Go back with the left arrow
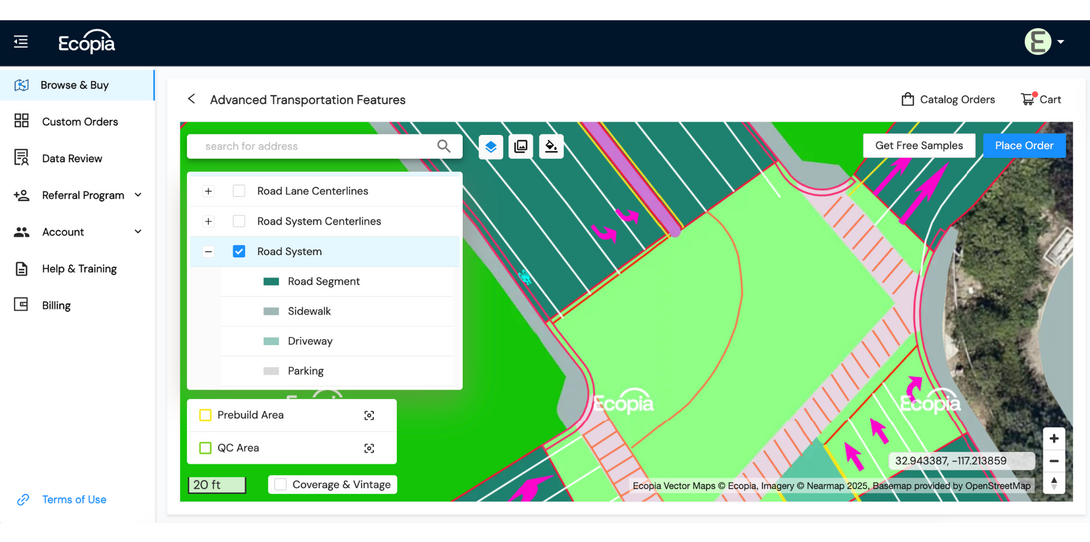The height and width of the screenshot is (542, 1090). 191,99
